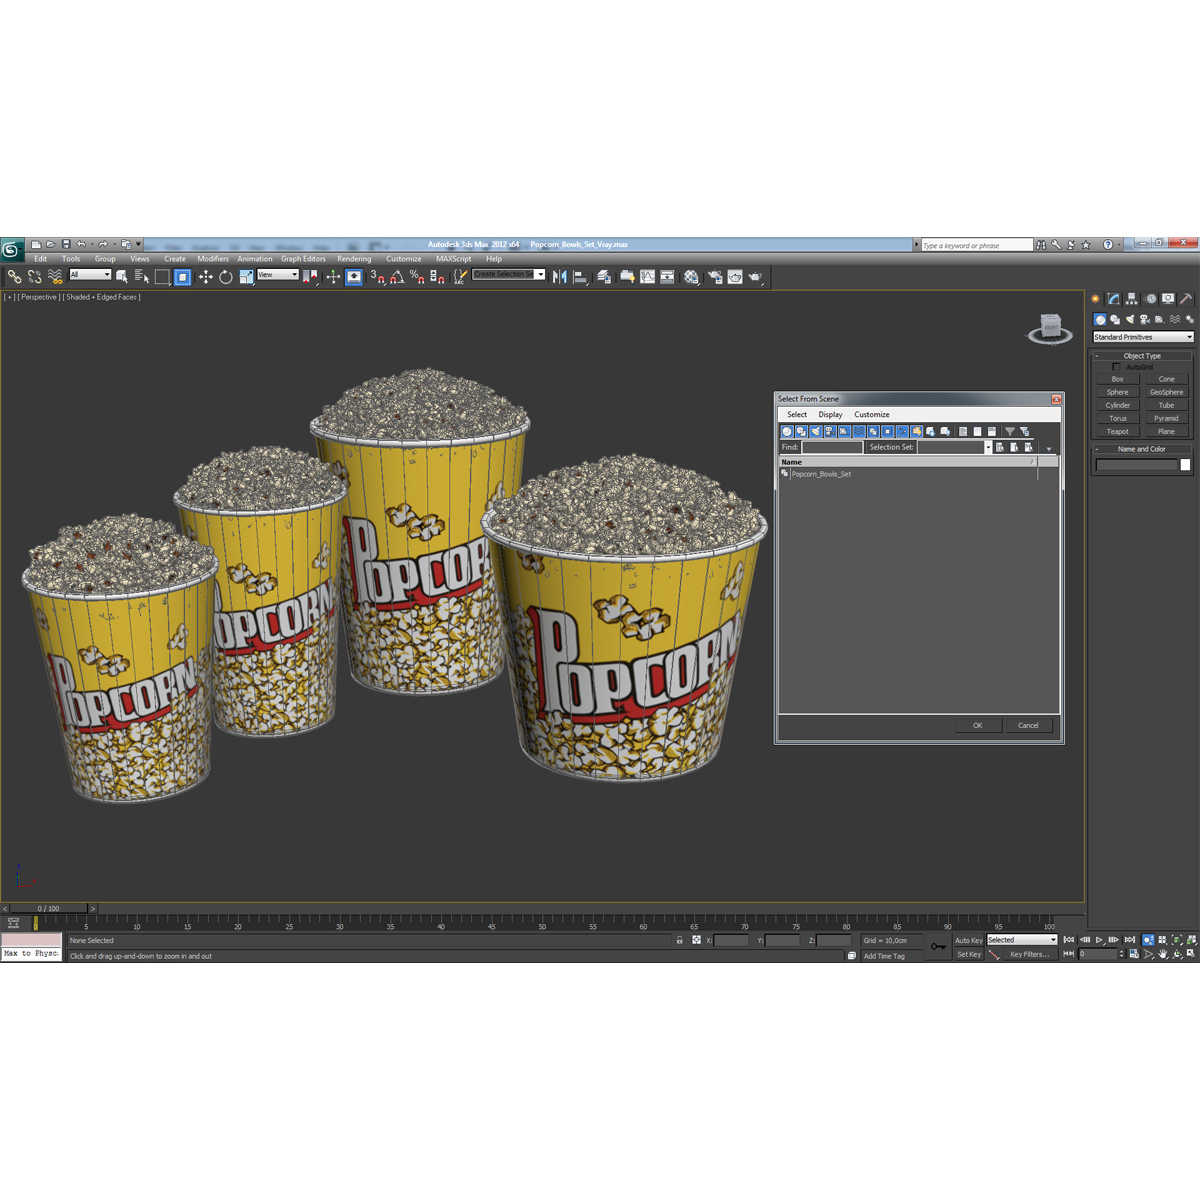Switch to the Lights category in Create panel

click(x=1131, y=320)
